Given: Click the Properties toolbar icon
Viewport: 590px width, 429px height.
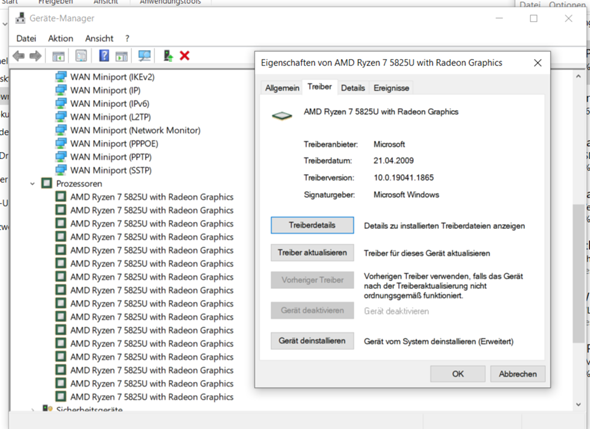Looking at the screenshot, I should pos(81,56).
